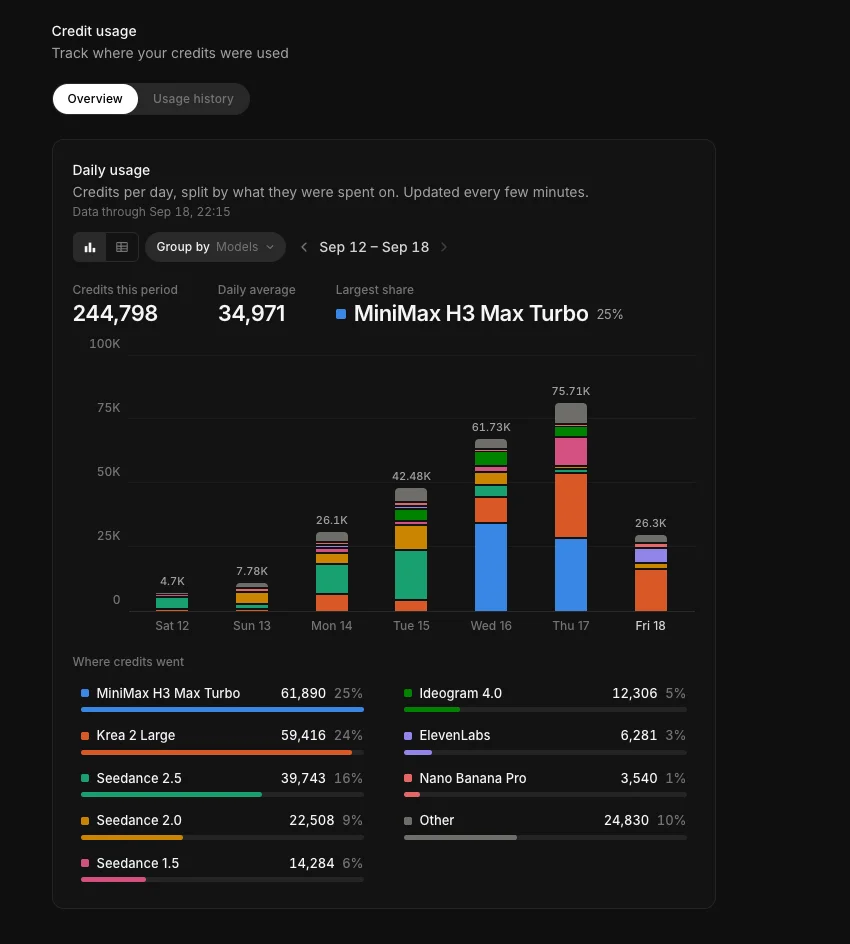Click the 3,540 credits value
The image size is (850, 944).
[x=639, y=778]
